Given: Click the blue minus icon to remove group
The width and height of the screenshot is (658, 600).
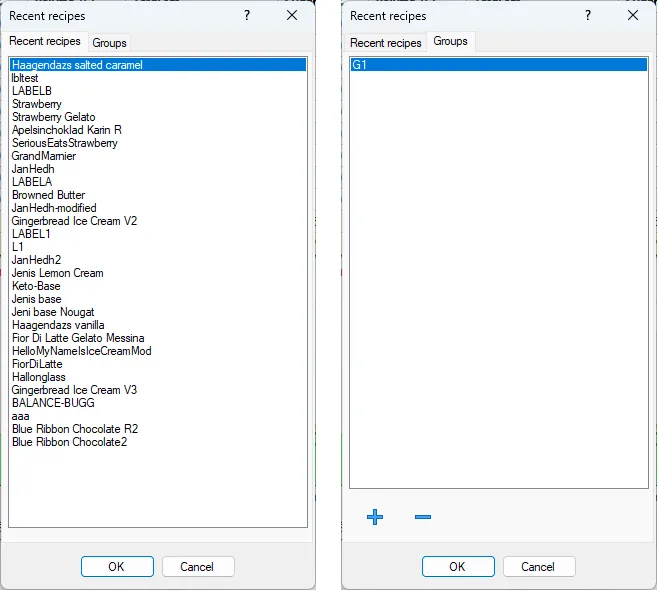Looking at the screenshot, I should [x=423, y=517].
